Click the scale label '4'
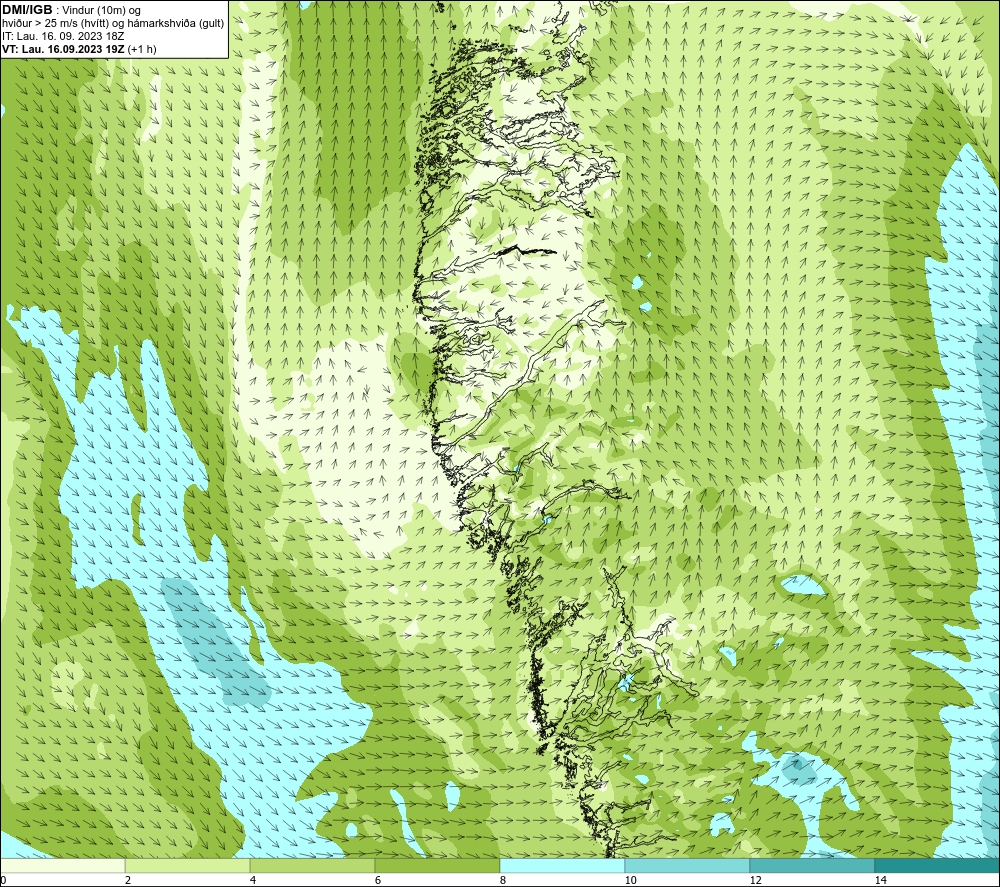This screenshot has width=1000, height=887. pos(253,880)
